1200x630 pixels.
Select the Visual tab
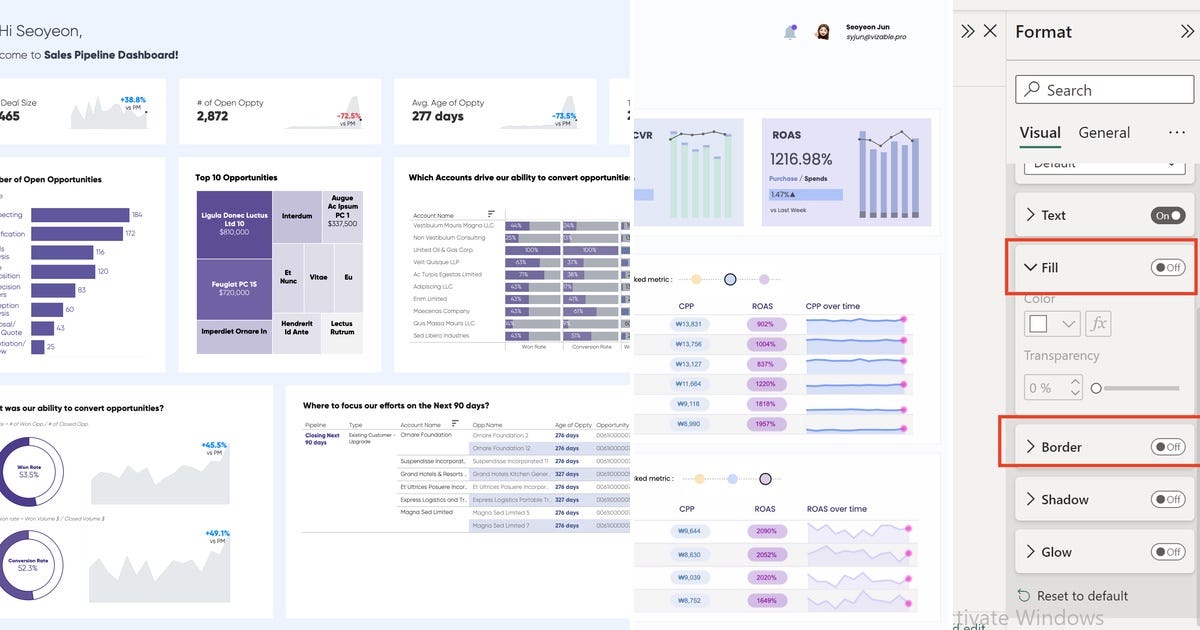[1041, 132]
